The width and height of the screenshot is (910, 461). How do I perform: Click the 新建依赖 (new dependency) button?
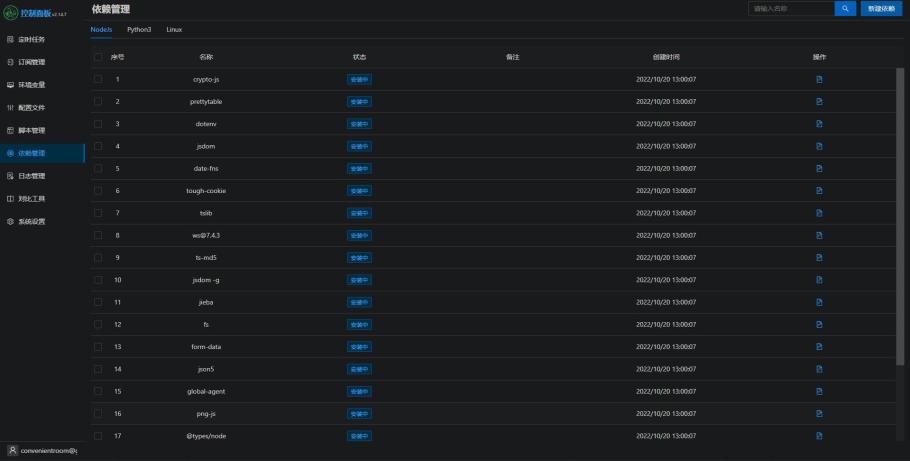(881, 8)
